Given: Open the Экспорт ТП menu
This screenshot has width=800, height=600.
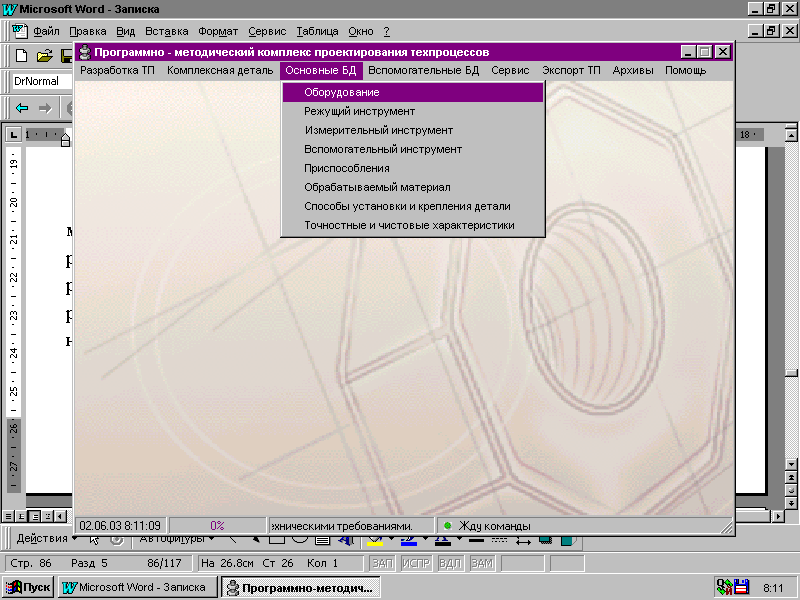Looking at the screenshot, I should pos(571,70).
